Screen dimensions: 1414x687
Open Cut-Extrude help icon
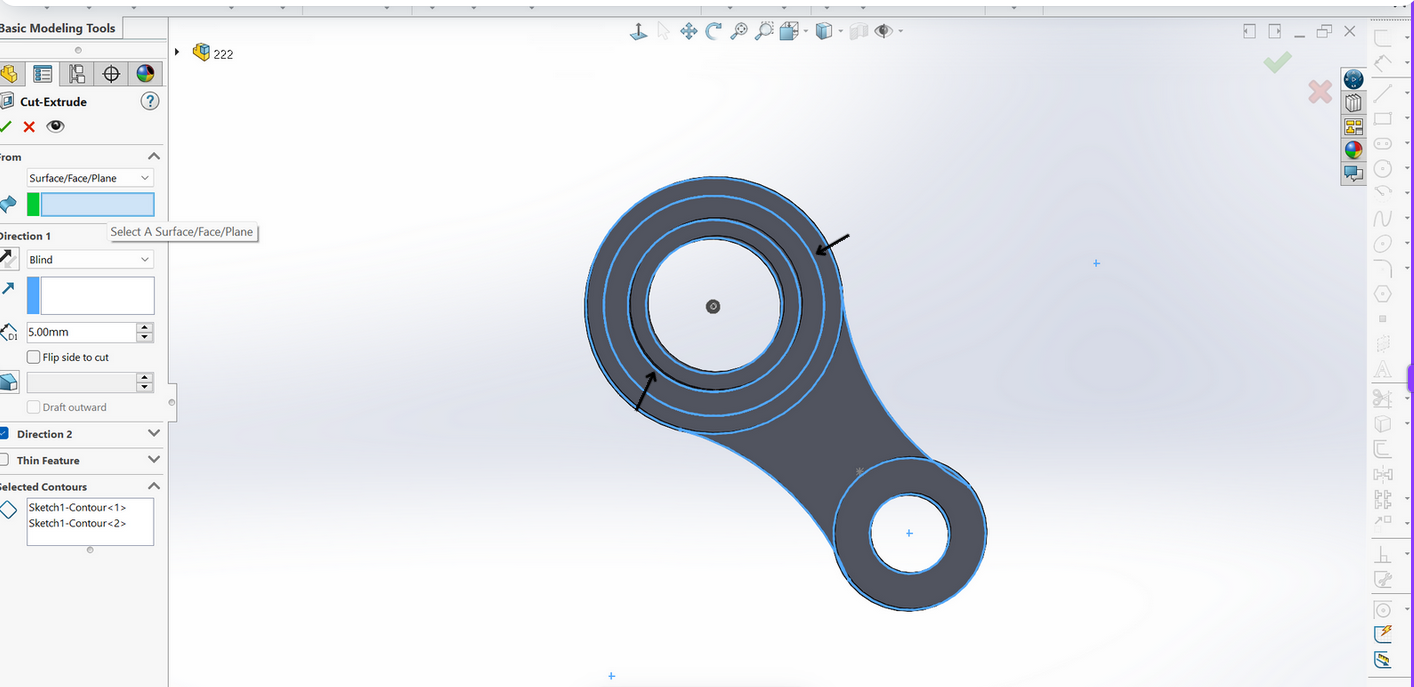(150, 101)
